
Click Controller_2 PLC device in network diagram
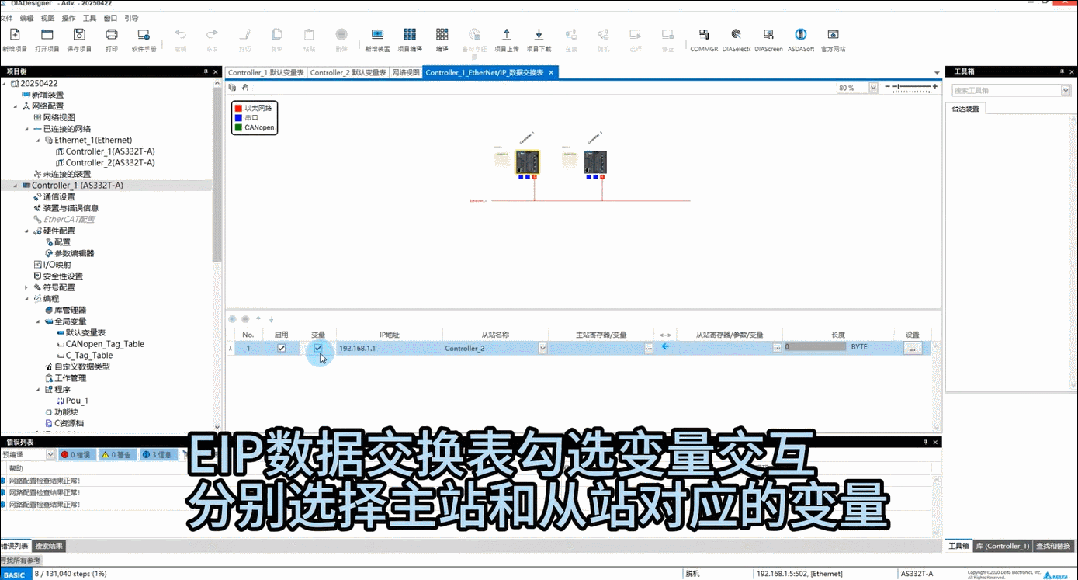click(595, 162)
